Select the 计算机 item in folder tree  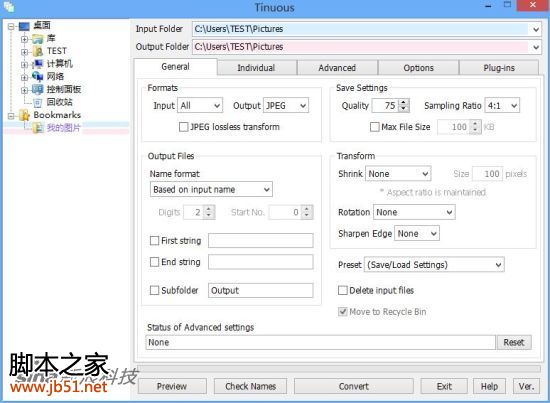pos(60,64)
